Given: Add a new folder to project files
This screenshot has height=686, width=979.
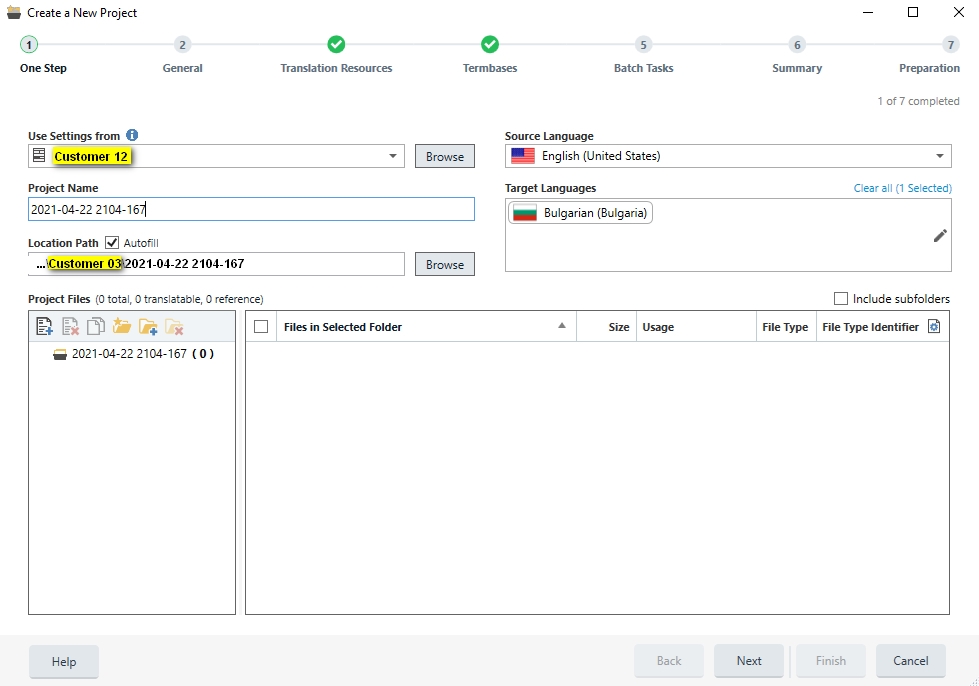Looking at the screenshot, I should (148, 325).
